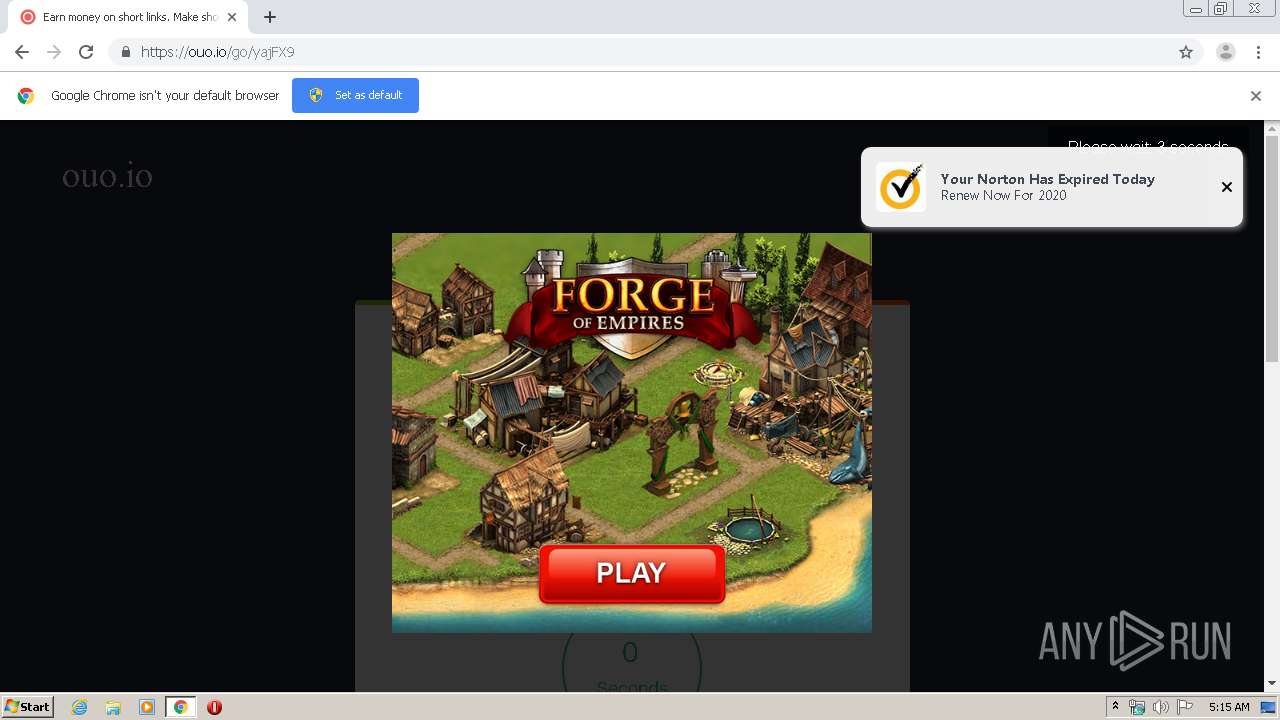Click the volume speaker tray icon
The width and height of the screenshot is (1280, 720).
pos(1160,707)
